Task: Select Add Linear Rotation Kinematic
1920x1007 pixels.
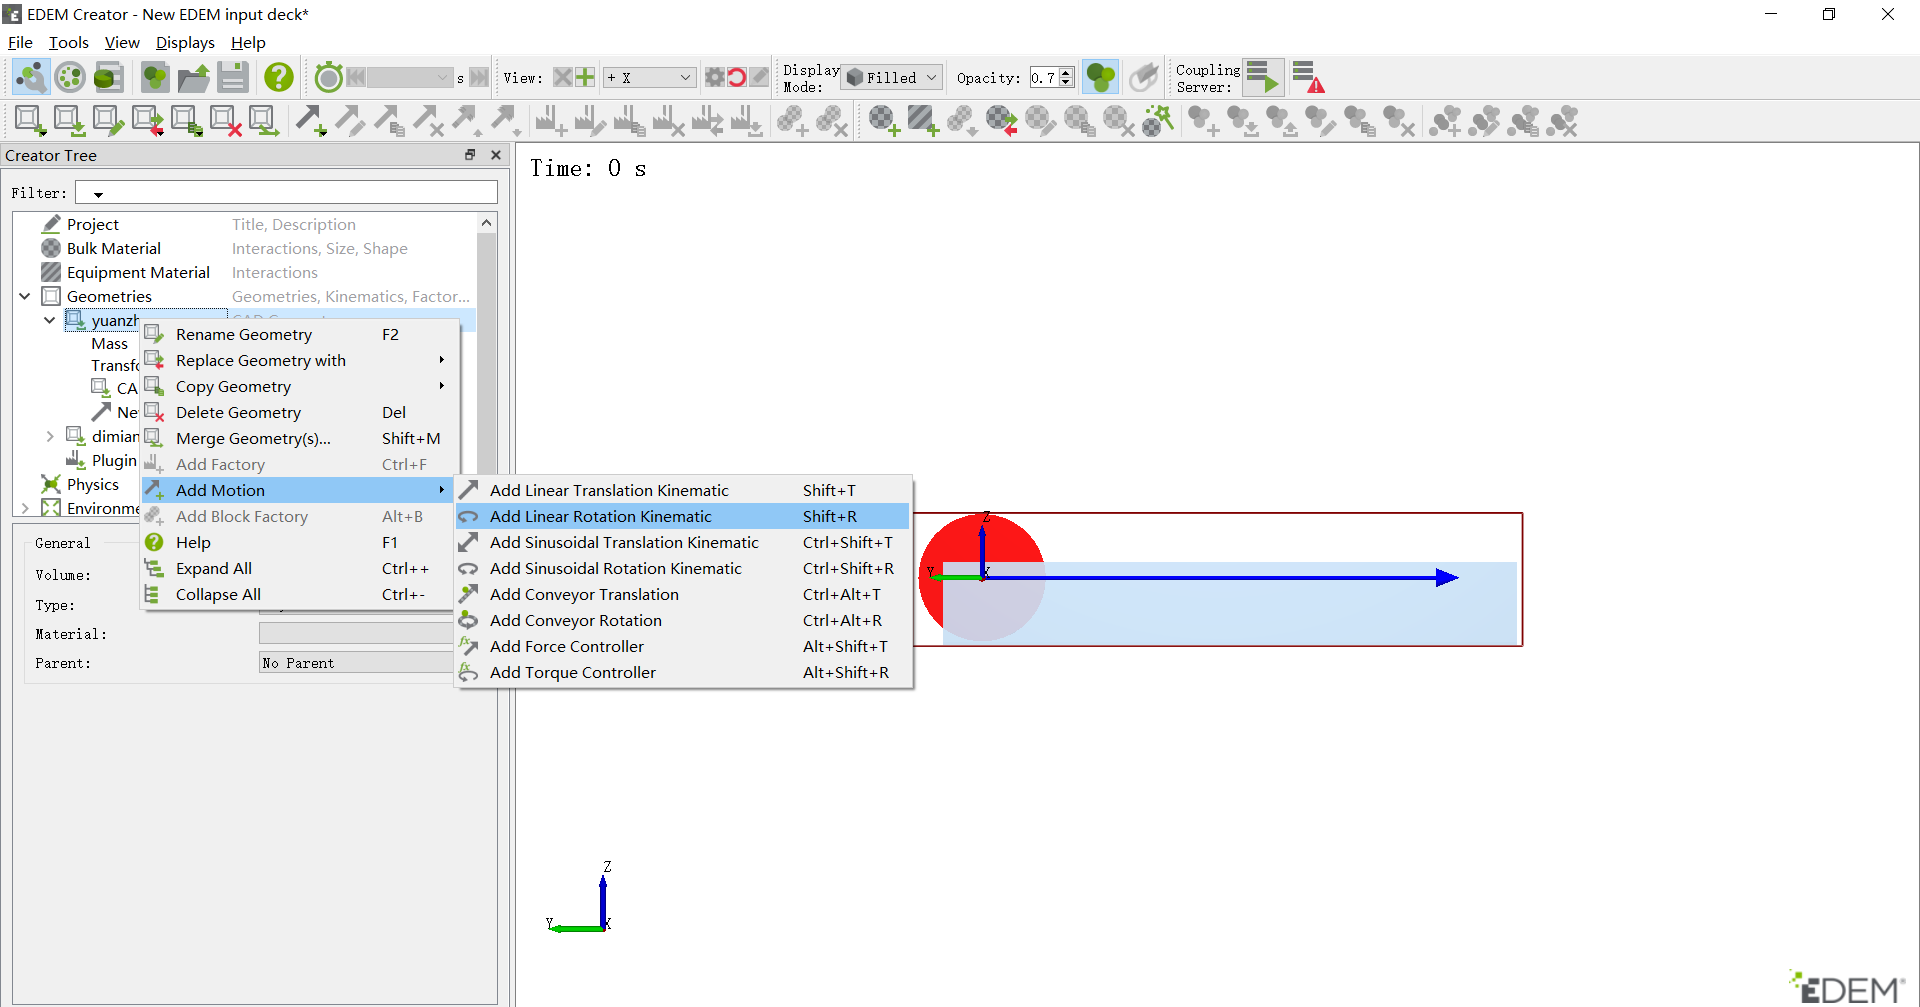Action: pyautogui.click(x=684, y=516)
